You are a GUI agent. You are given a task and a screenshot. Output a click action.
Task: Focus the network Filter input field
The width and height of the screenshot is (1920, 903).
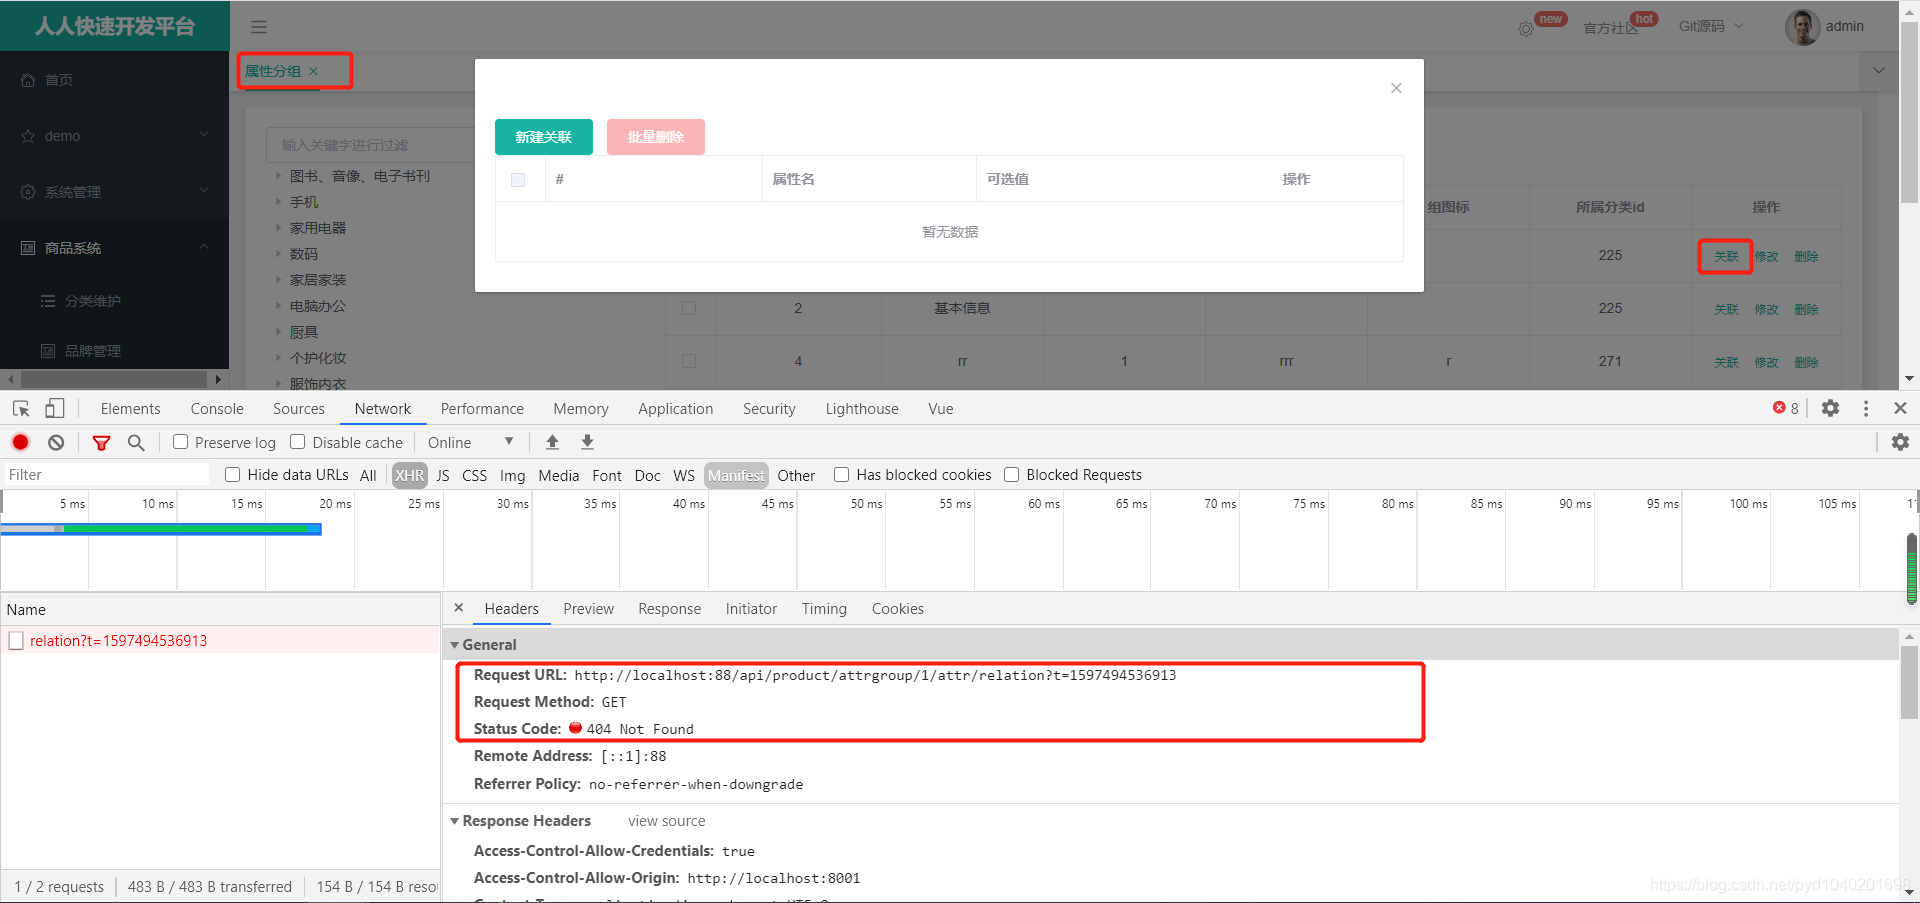coord(106,475)
